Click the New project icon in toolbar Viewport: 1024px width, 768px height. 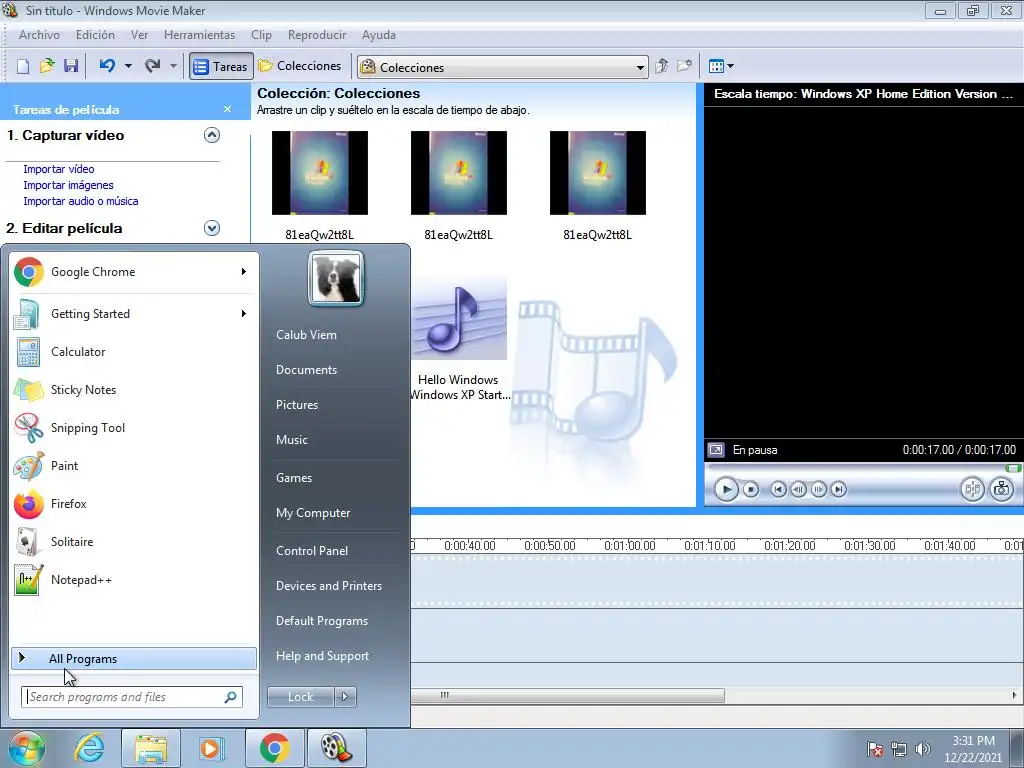pos(23,66)
